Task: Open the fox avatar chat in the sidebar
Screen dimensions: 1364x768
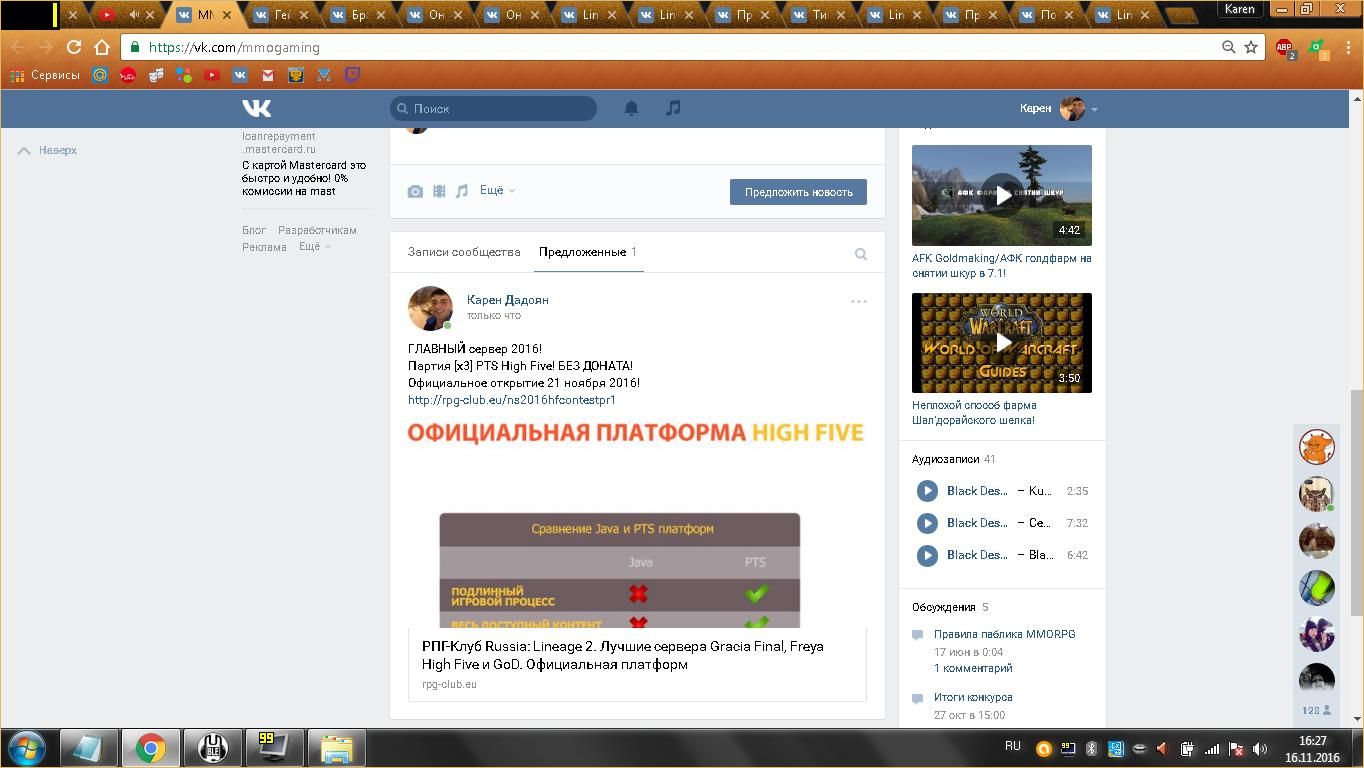Action: (1317, 447)
